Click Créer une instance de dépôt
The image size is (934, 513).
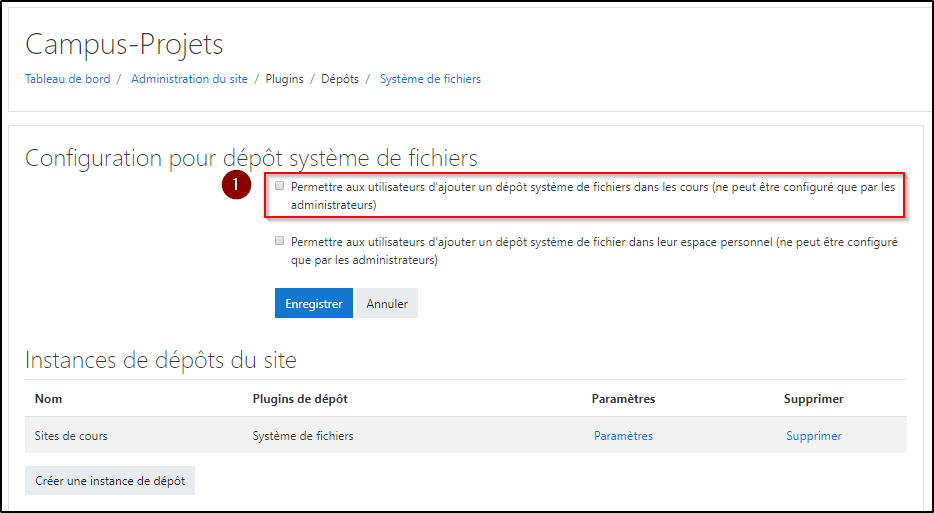pyautogui.click(x=110, y=480)
